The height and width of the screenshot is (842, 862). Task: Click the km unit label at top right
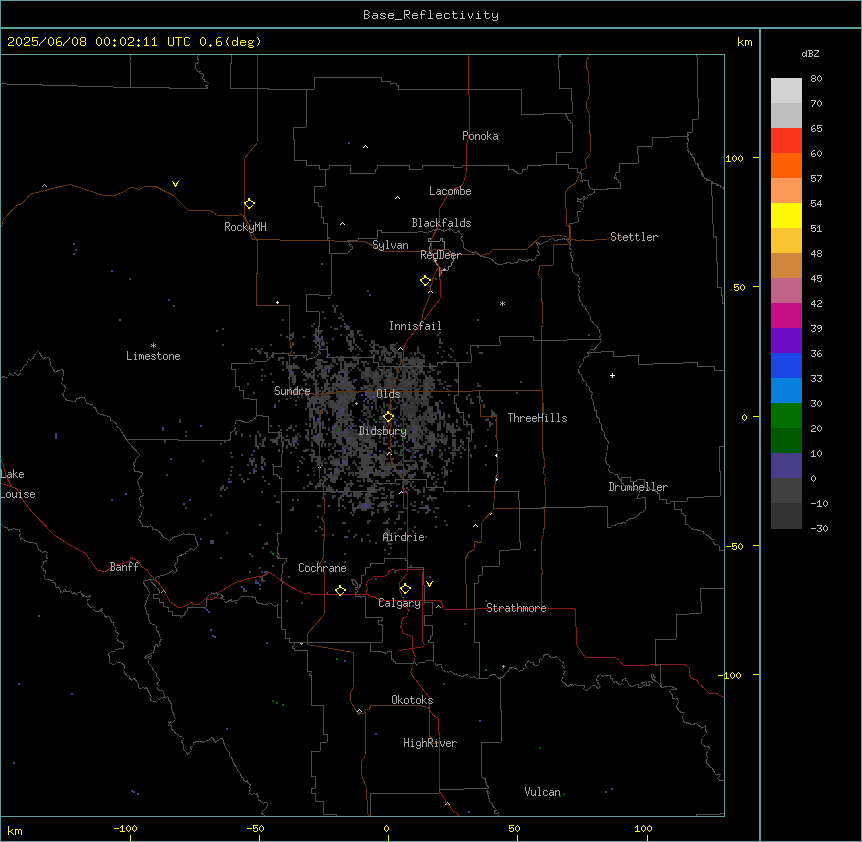click(x=745, y=42)
